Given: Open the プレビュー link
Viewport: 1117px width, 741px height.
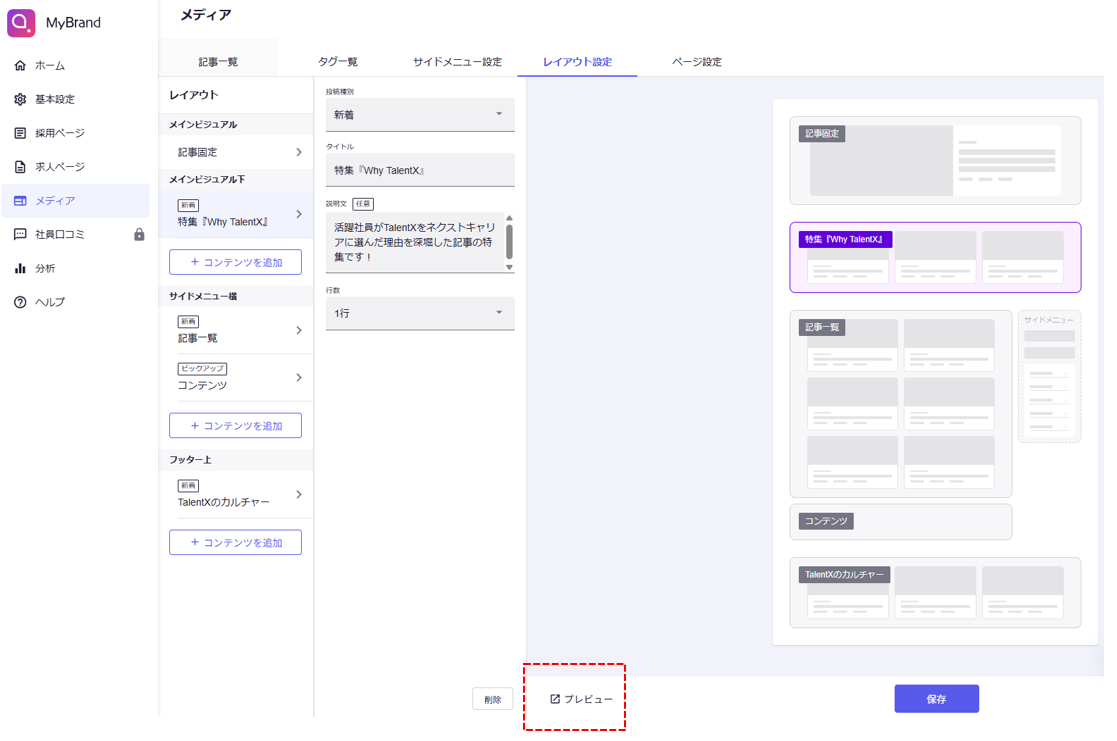Looking at the screenshot, I should (x=581, y=699).
